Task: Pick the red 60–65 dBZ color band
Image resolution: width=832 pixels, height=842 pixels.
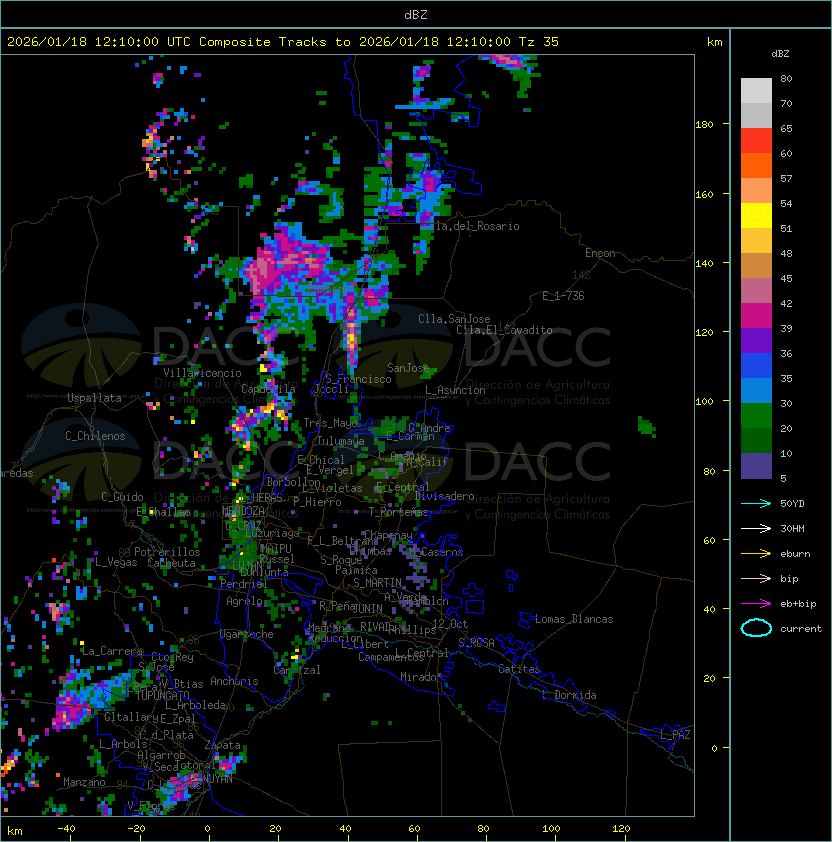Action: [x=756, y=141]
